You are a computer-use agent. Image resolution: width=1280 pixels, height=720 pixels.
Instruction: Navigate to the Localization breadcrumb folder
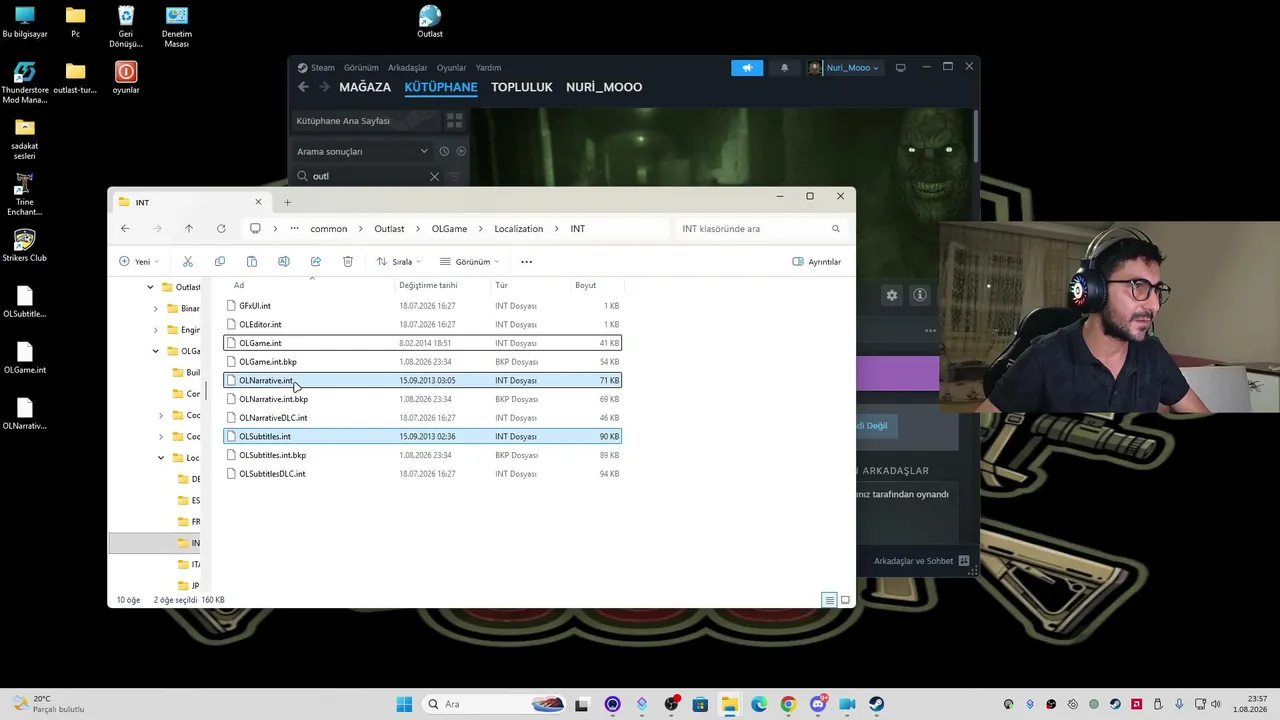click(x=519, y=229)
